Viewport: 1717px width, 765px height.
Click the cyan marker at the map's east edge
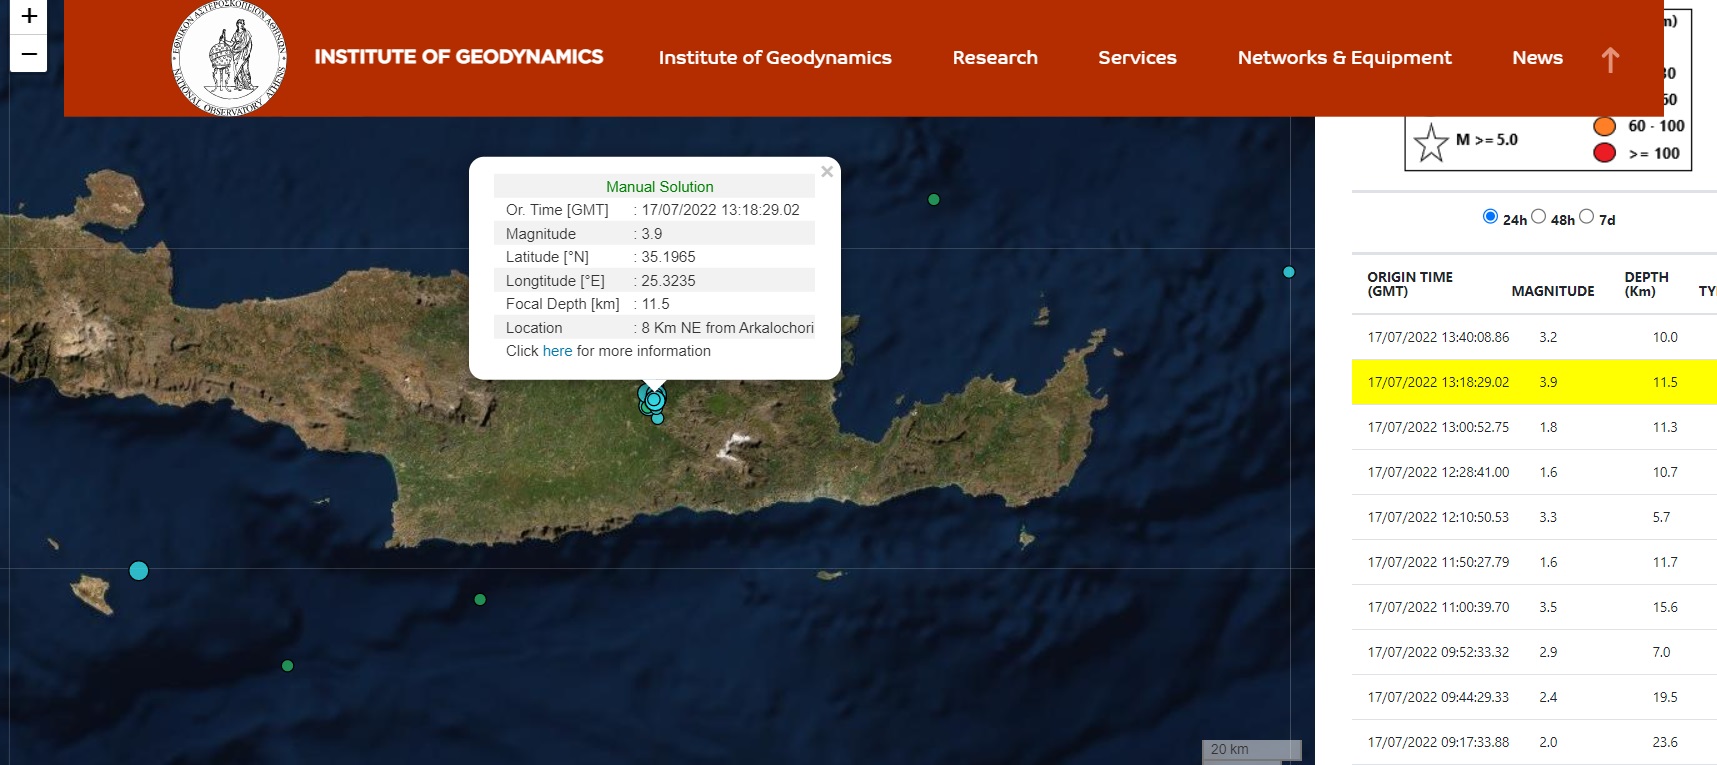(1289, 272)
